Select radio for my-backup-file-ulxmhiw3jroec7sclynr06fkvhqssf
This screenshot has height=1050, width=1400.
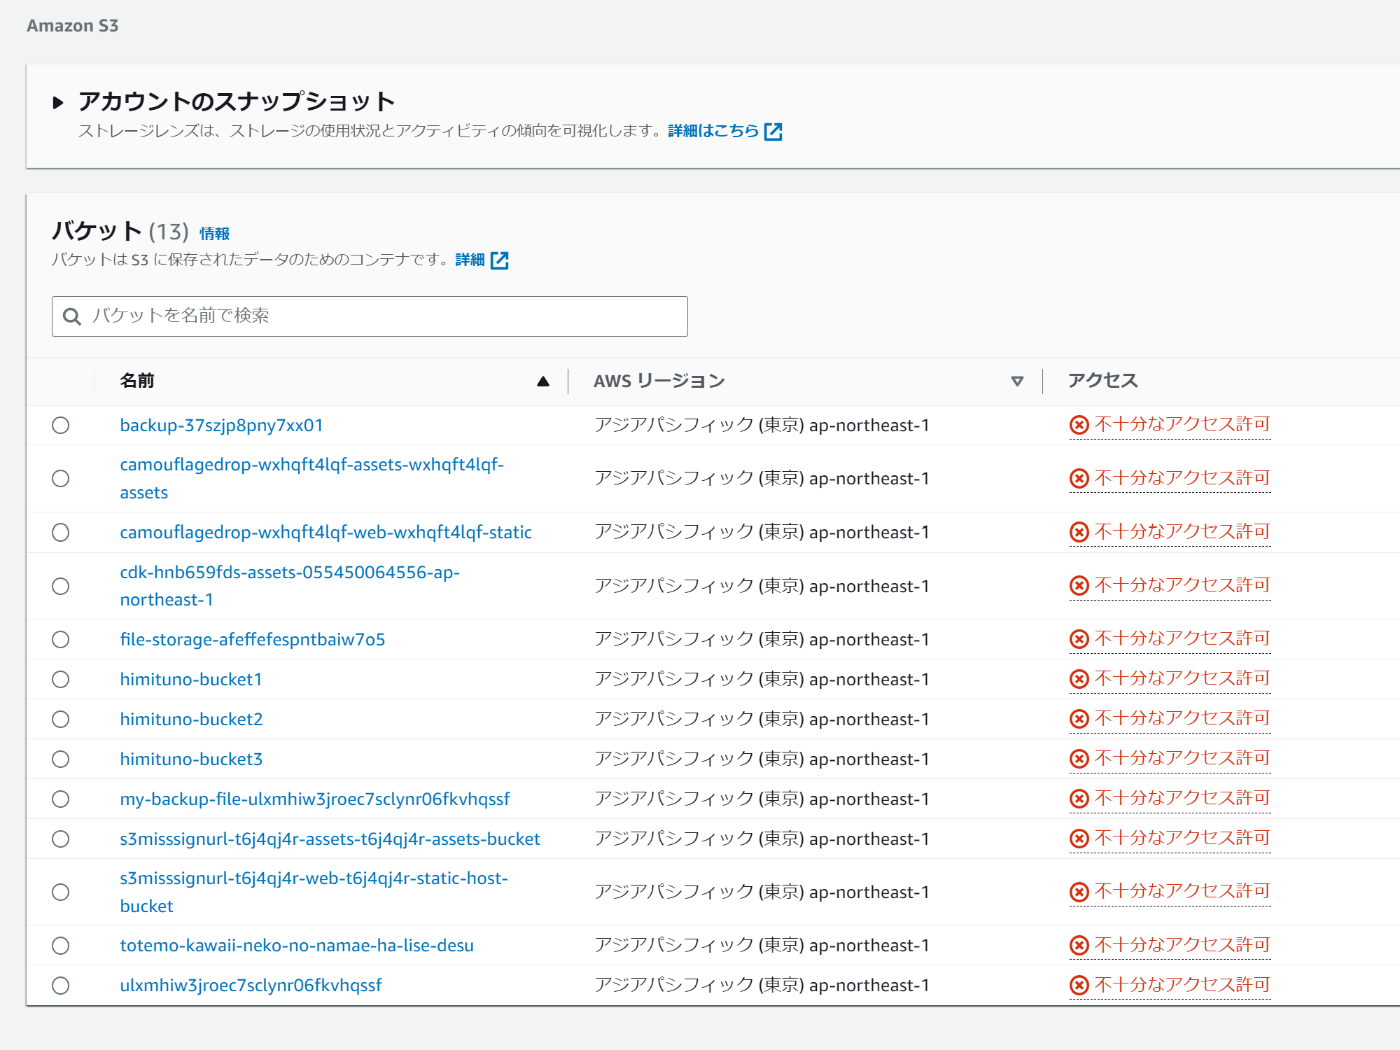click(x=61, y=799)
